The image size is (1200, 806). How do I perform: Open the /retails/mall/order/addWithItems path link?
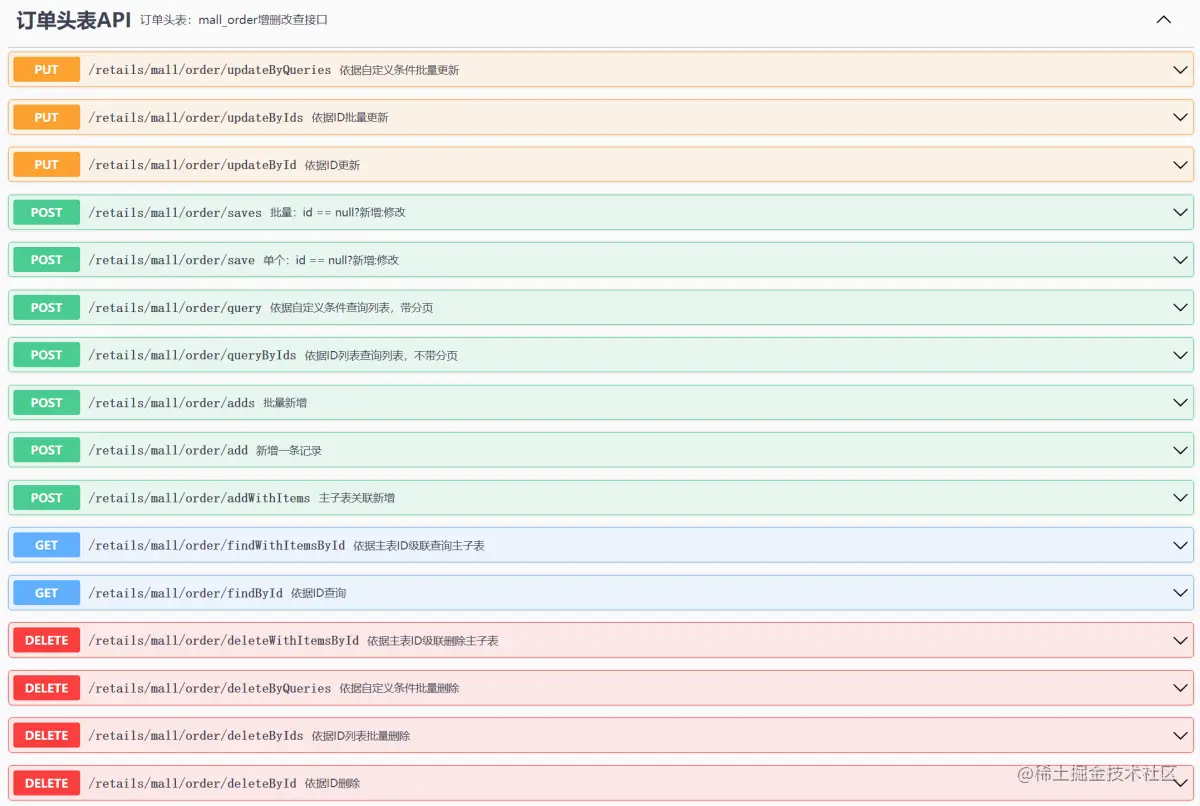[x=200, y=498]
